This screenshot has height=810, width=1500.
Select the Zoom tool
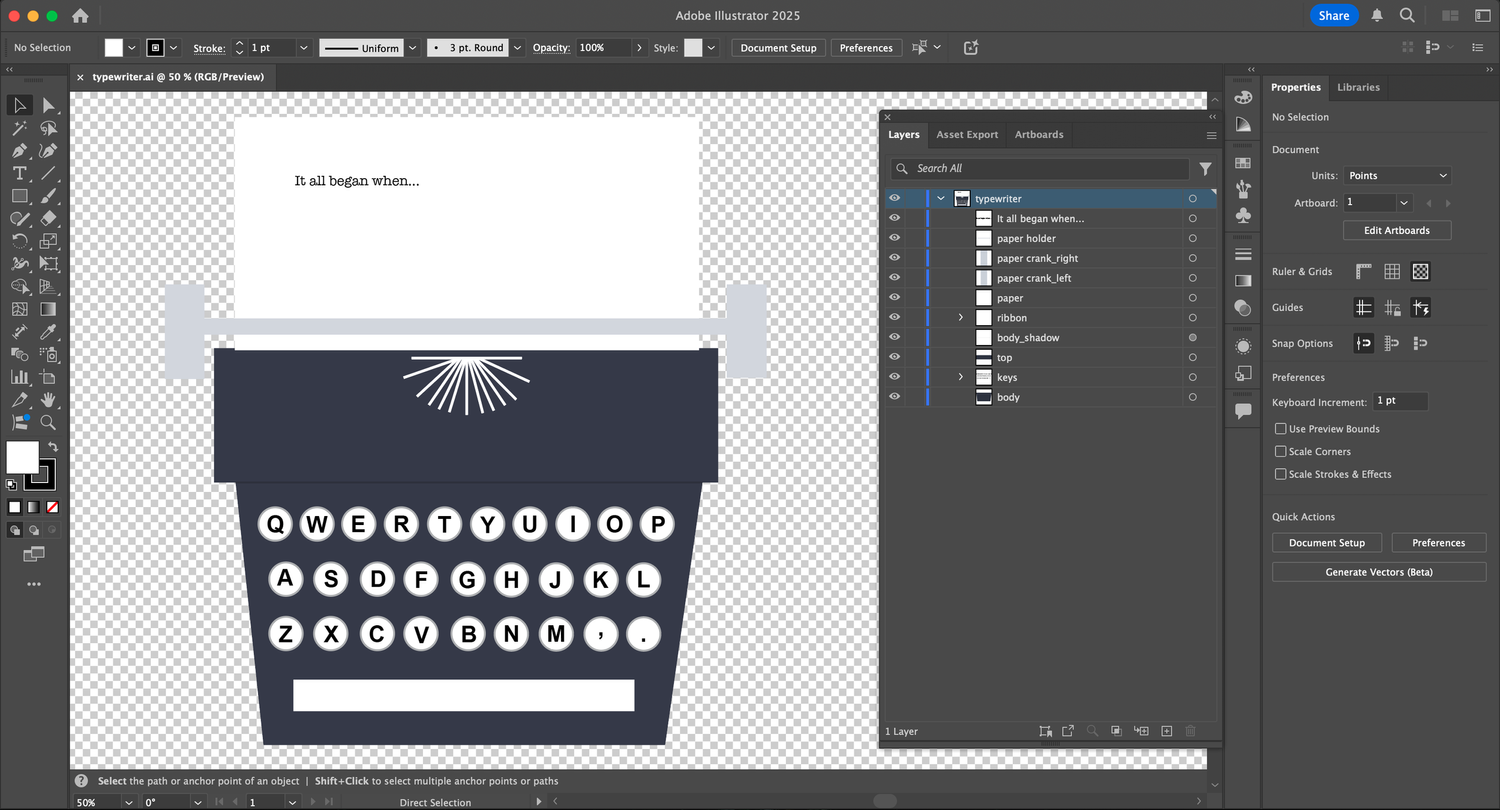tap(48, 423)
